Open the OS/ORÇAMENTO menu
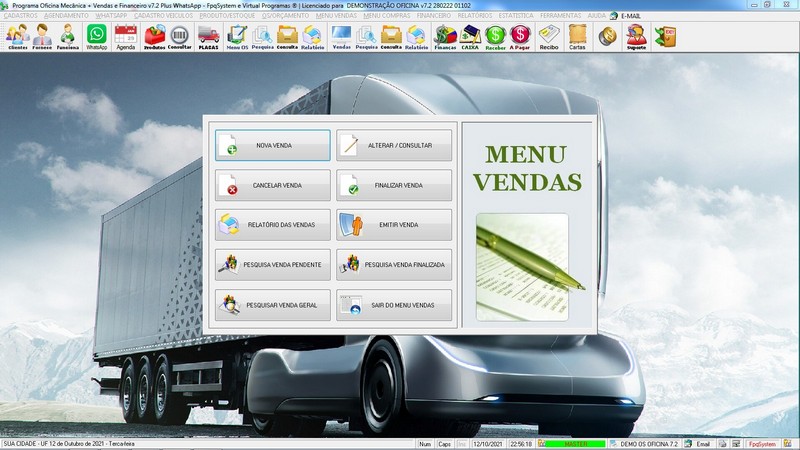 pyautogui.click(x=285, y=16)
